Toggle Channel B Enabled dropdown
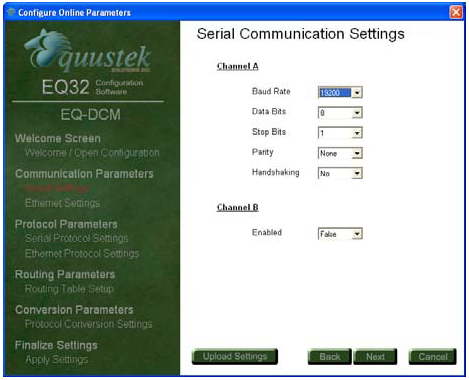Viewport: 469px width, 380px height. 357,234
